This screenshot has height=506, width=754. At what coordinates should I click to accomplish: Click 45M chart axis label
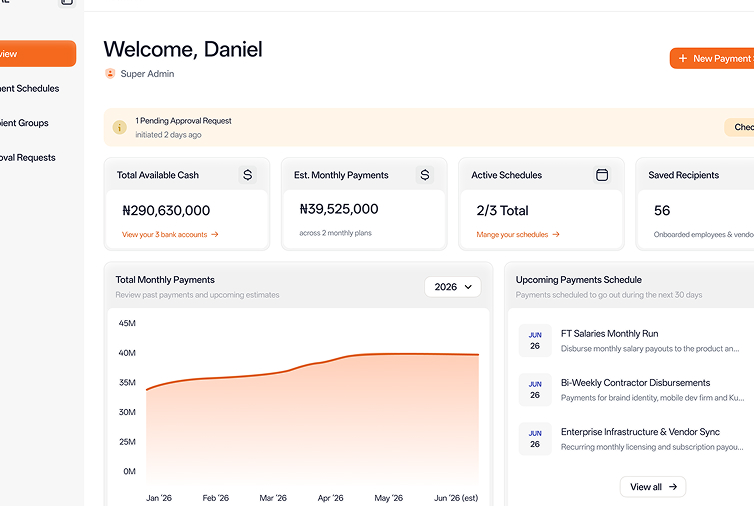tap(127, 323)
